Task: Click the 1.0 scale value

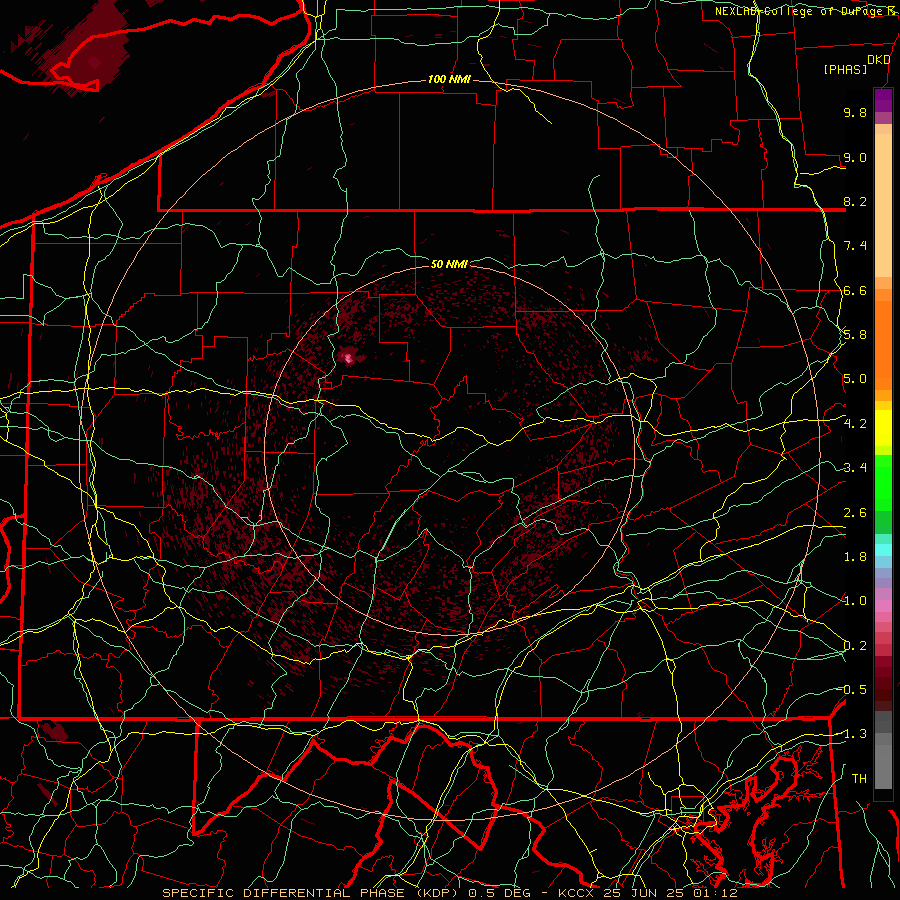Action: (x=855, y=601)
